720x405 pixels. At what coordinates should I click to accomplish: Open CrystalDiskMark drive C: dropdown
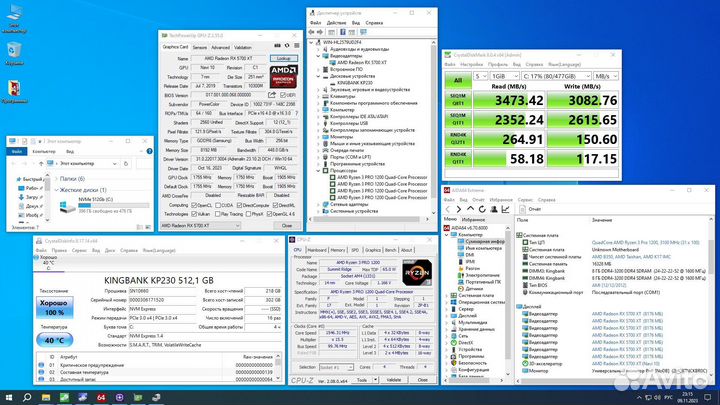pyautogui.click(x=556, y=76)
